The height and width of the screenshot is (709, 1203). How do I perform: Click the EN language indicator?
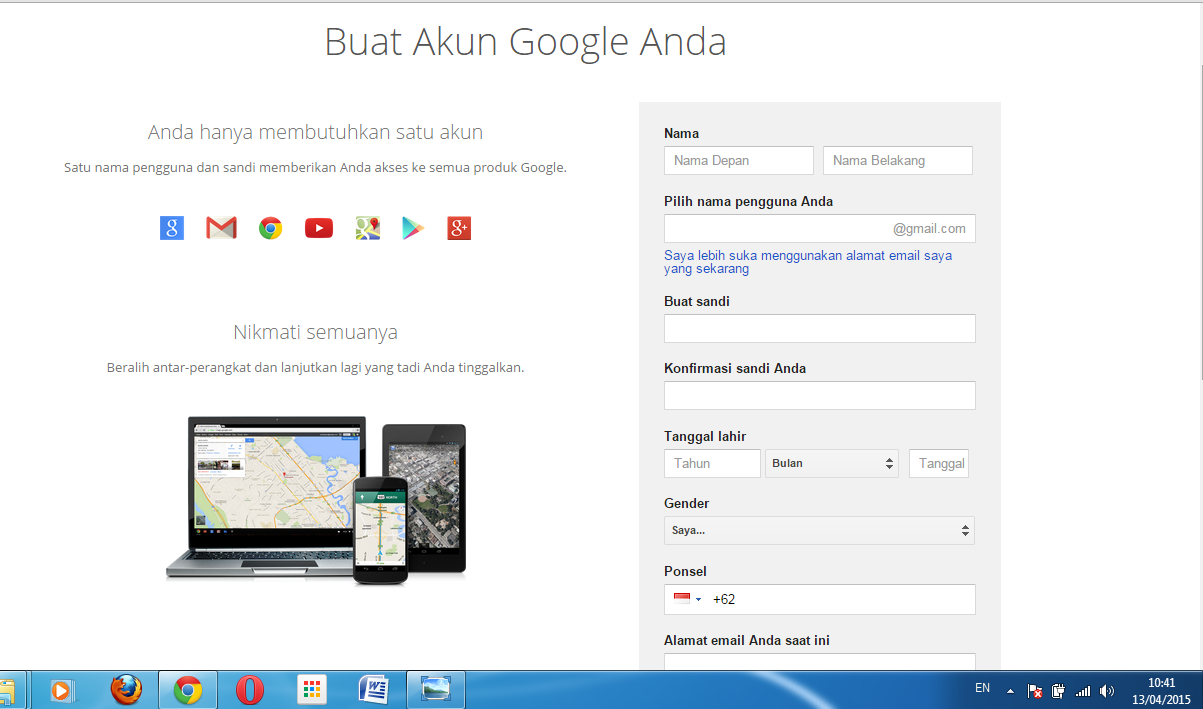pyautogui.click(x=982, y=689)
